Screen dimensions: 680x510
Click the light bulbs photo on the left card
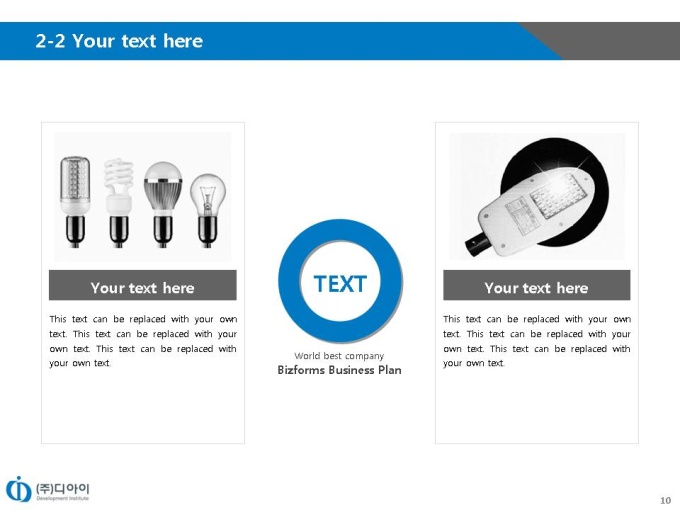point(143,196)
